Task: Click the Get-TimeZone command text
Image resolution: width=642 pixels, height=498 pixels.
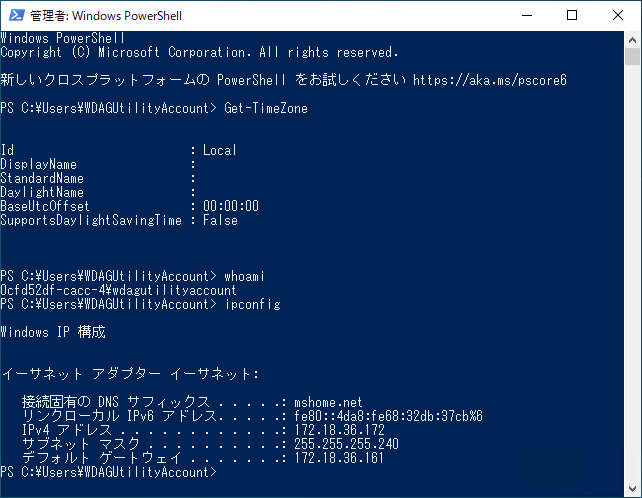Action: [266, 109]
